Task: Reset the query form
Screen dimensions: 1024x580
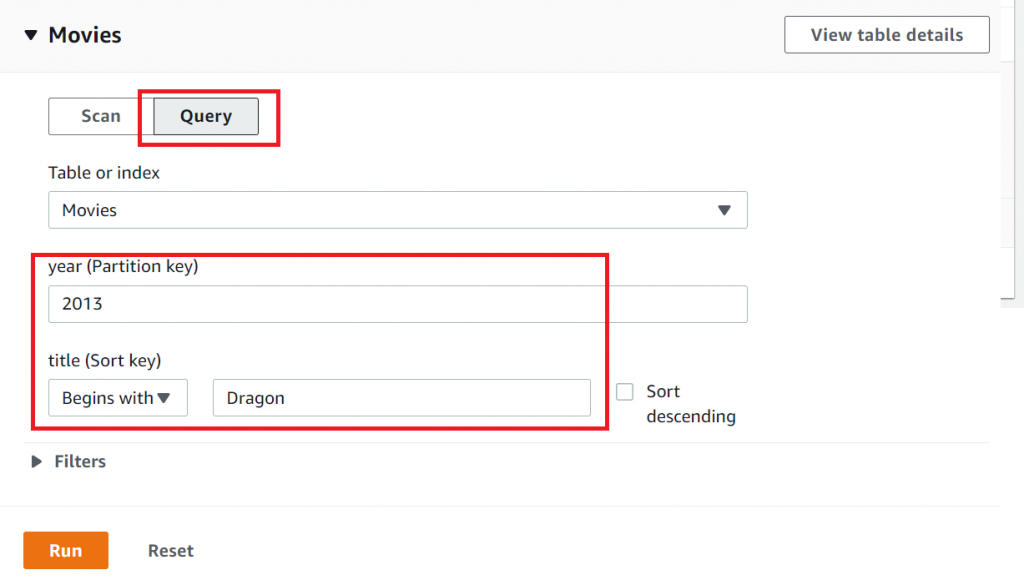Action: click(x=171, y=551)
